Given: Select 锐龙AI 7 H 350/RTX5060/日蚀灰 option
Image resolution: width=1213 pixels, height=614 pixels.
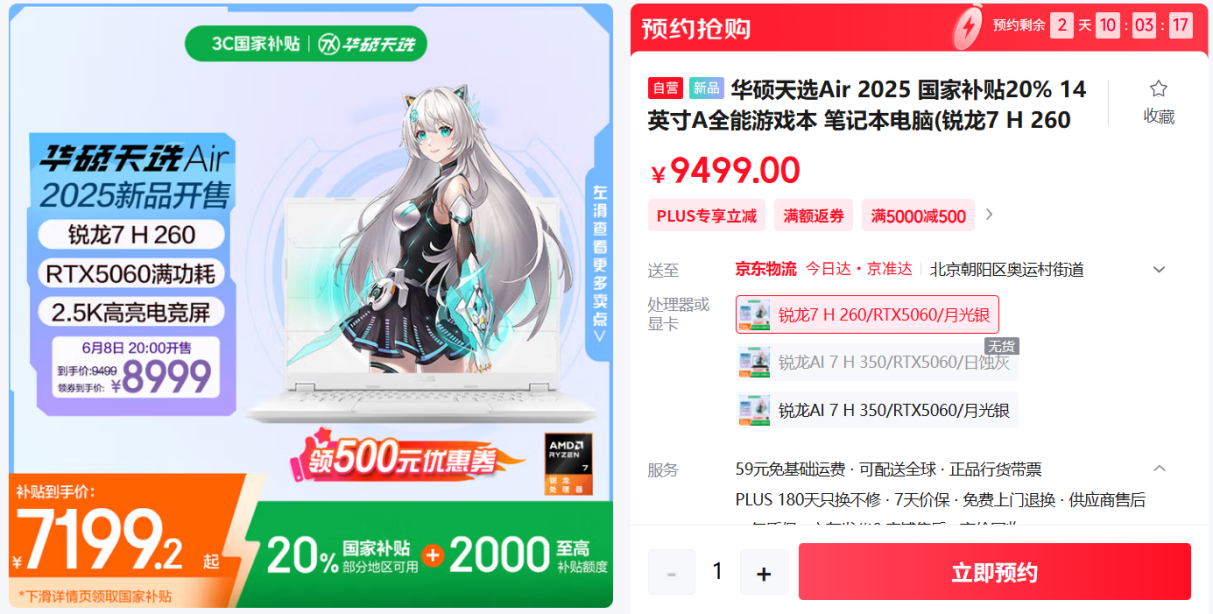Looking at the screenshot, I should click(x=877, y=362).
